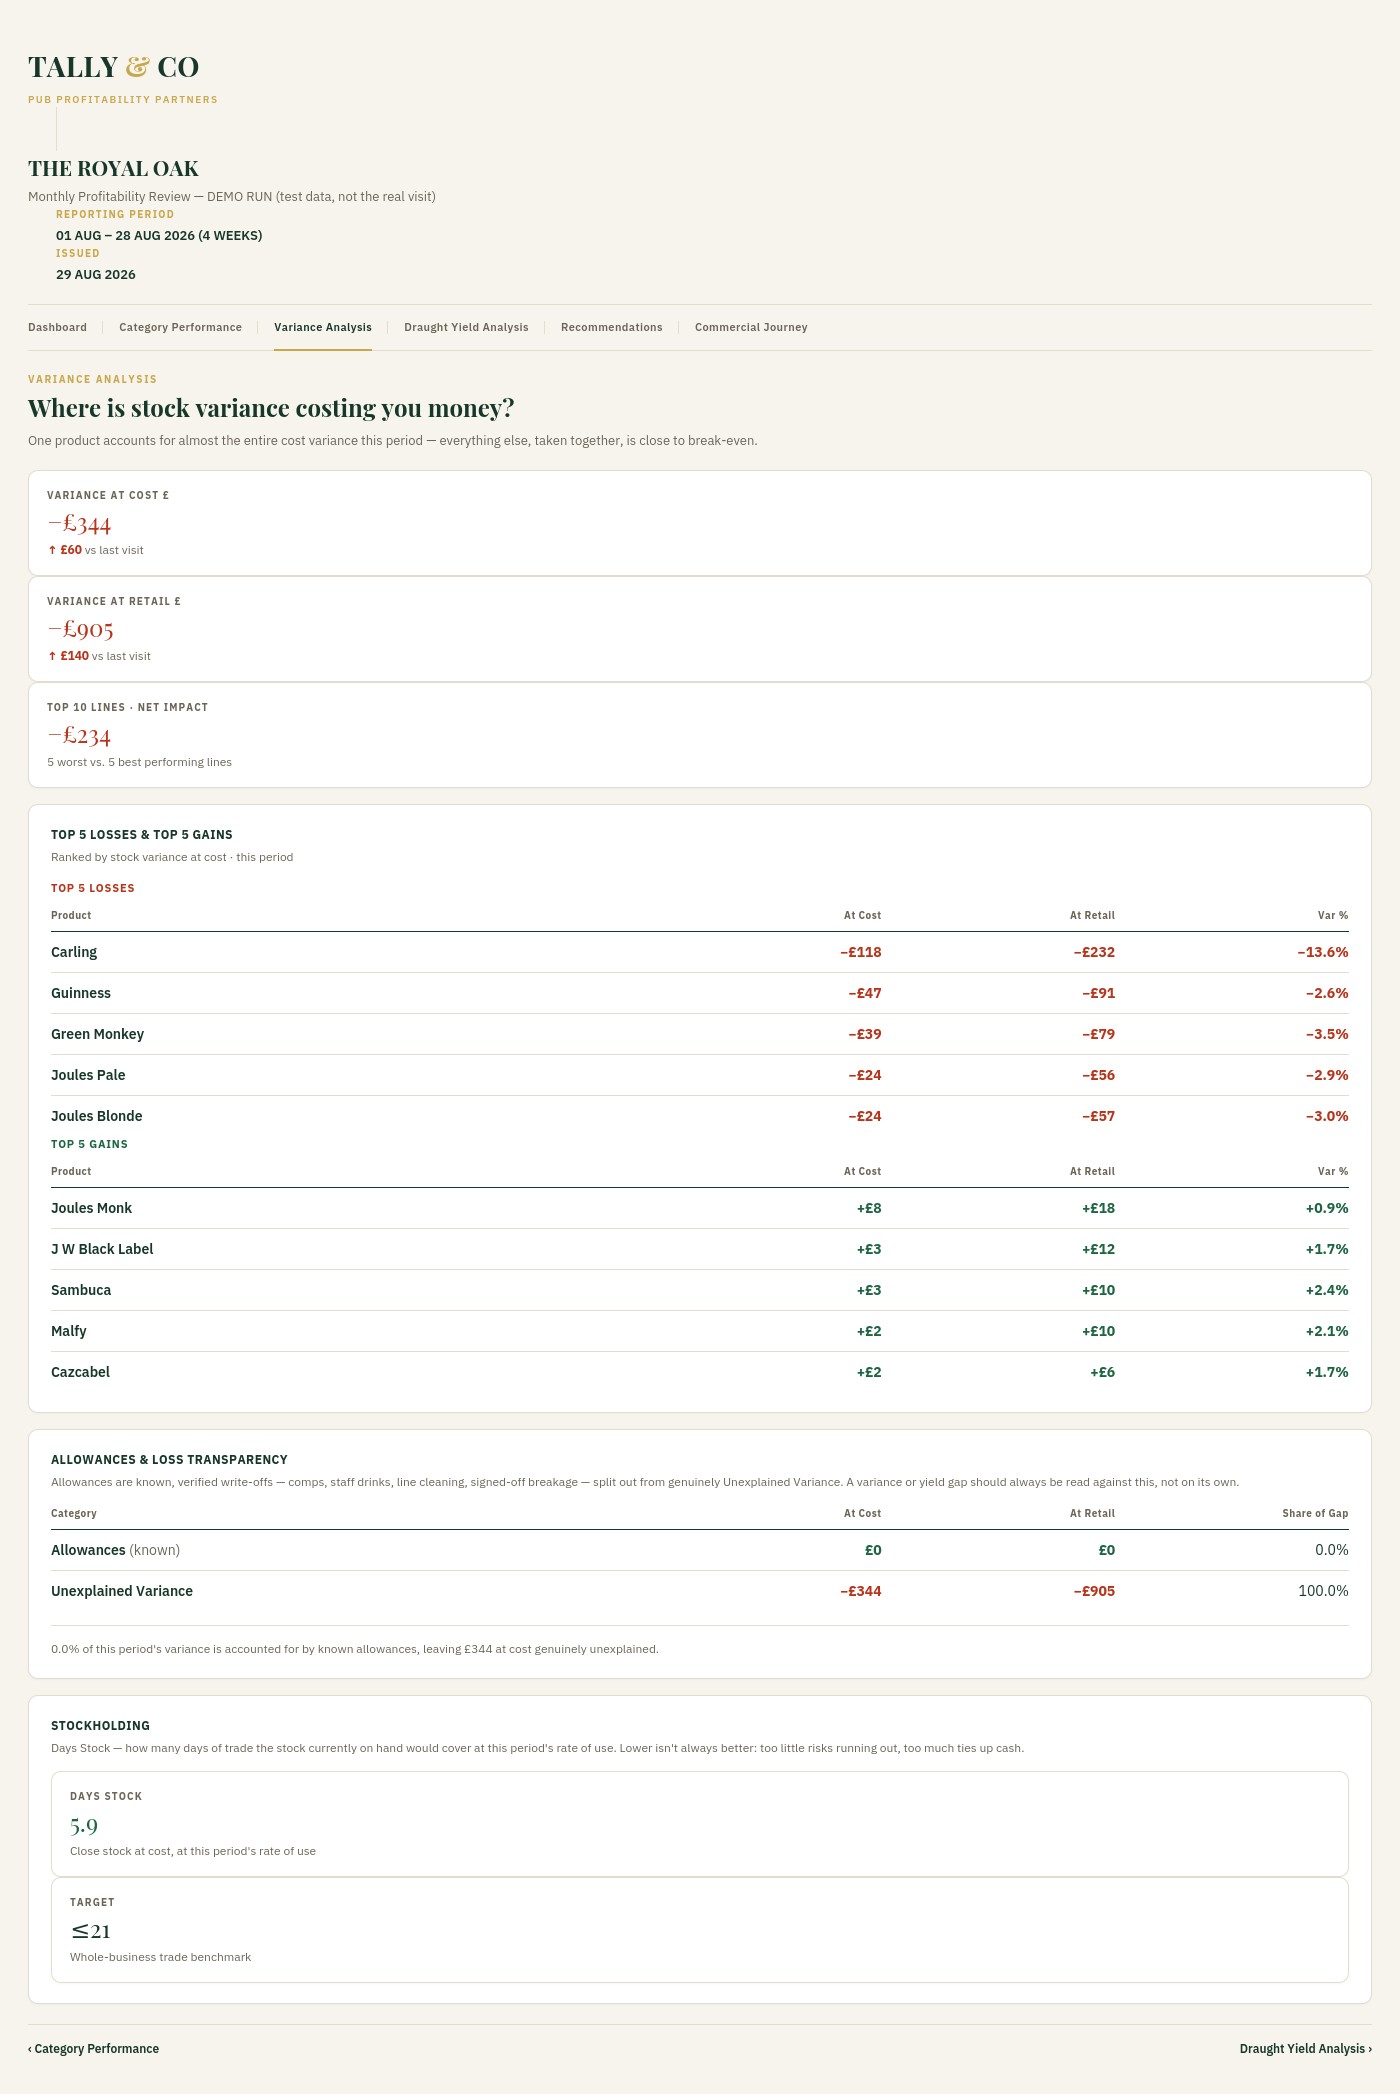Click J W Black Label product
Image resolution: width=1400 pixels, height=2094 pixels.
point(102,1249)
